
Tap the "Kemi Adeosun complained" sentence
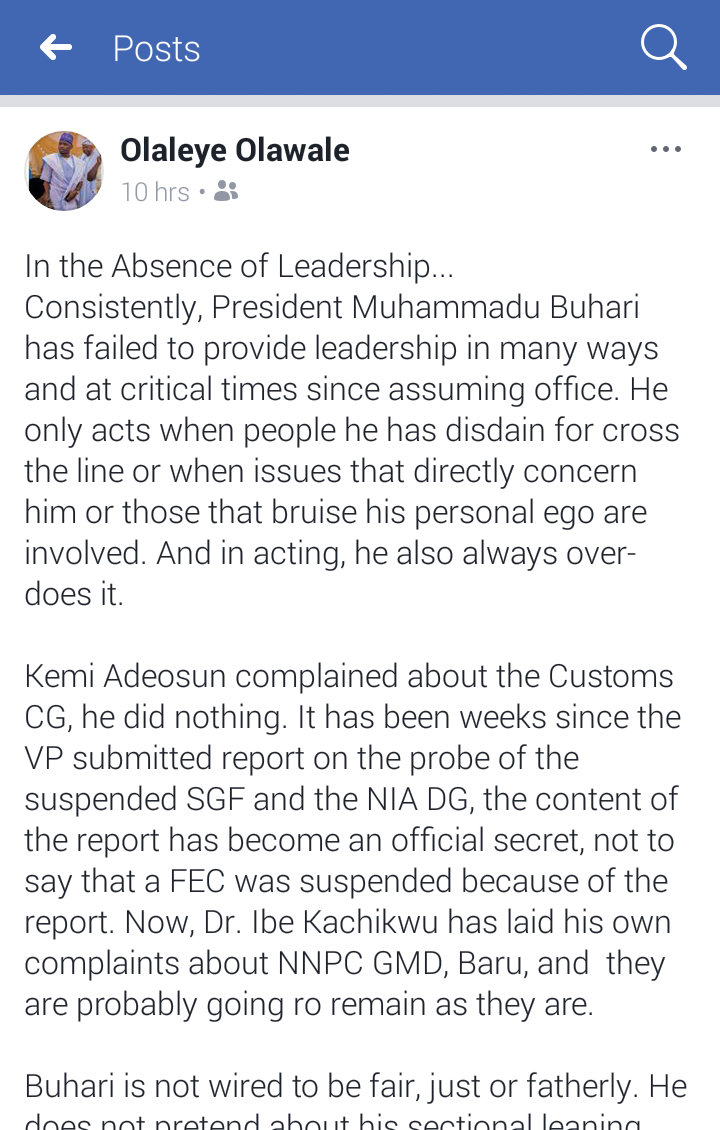coord(200,676)
